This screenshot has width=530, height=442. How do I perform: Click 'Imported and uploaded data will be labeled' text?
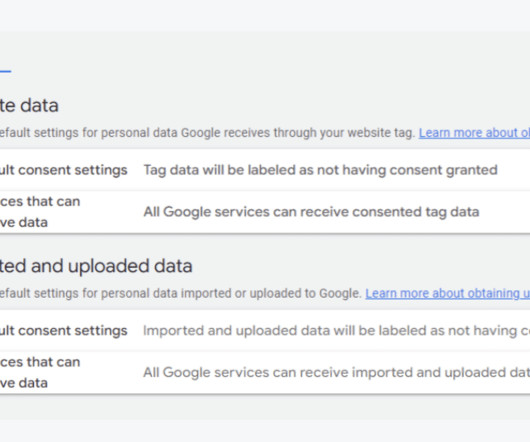[x=336, y=330]
